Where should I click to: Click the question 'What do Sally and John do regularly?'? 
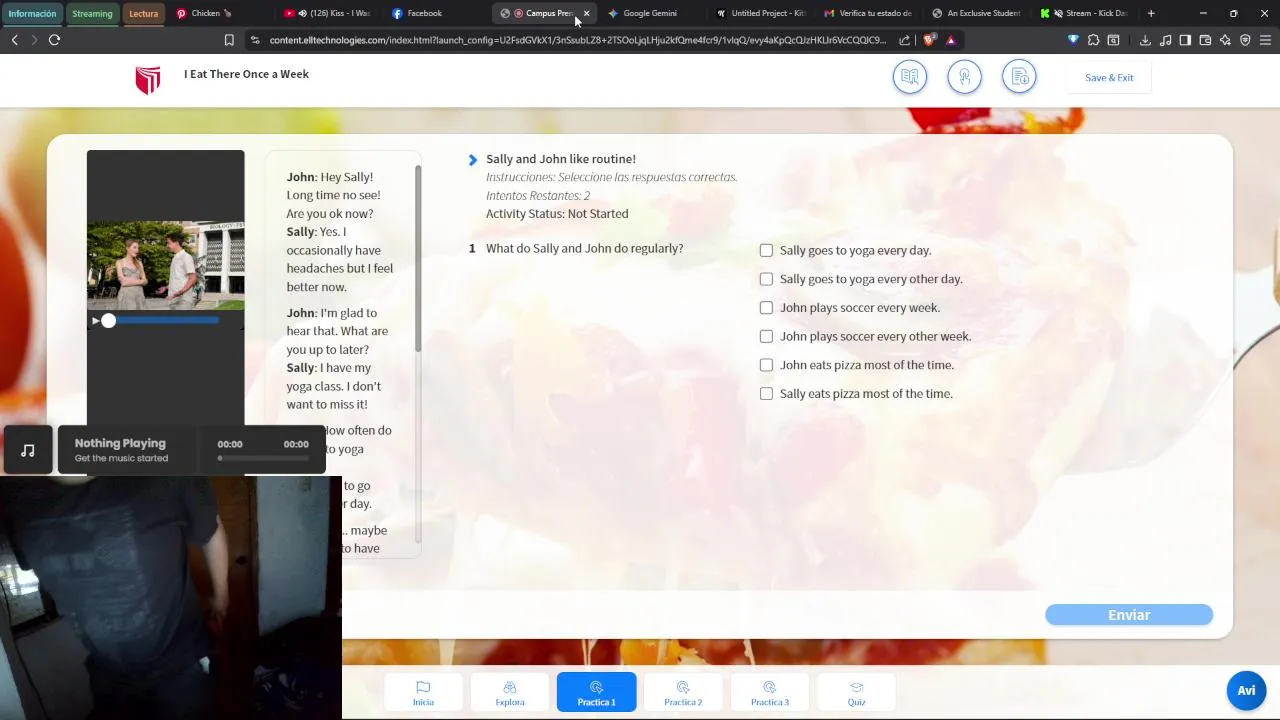[584, 248]
